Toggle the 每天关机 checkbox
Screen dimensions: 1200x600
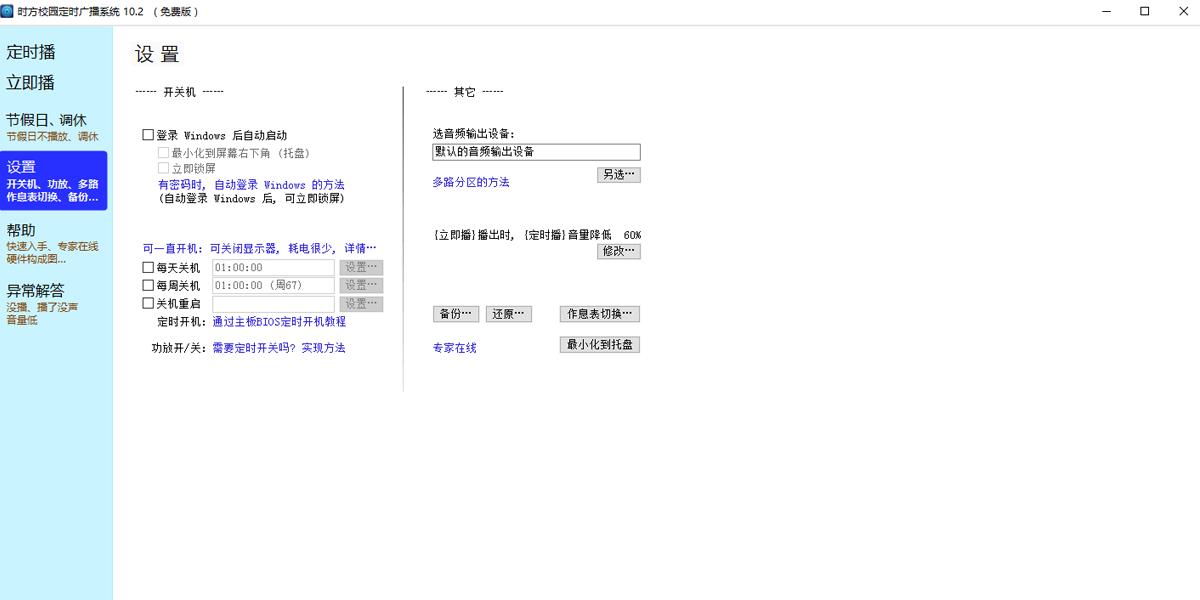pos(149,268)
